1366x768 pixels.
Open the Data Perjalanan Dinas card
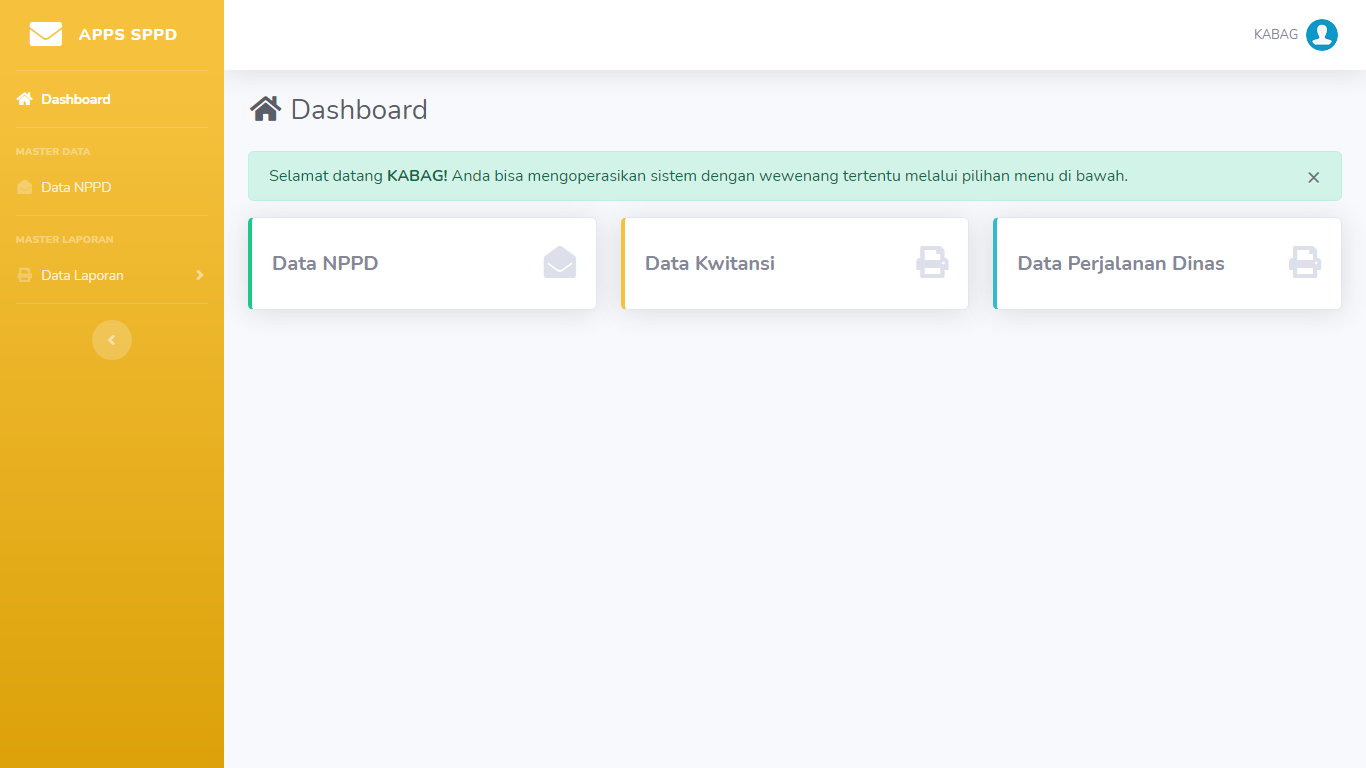coord(1167,263)
